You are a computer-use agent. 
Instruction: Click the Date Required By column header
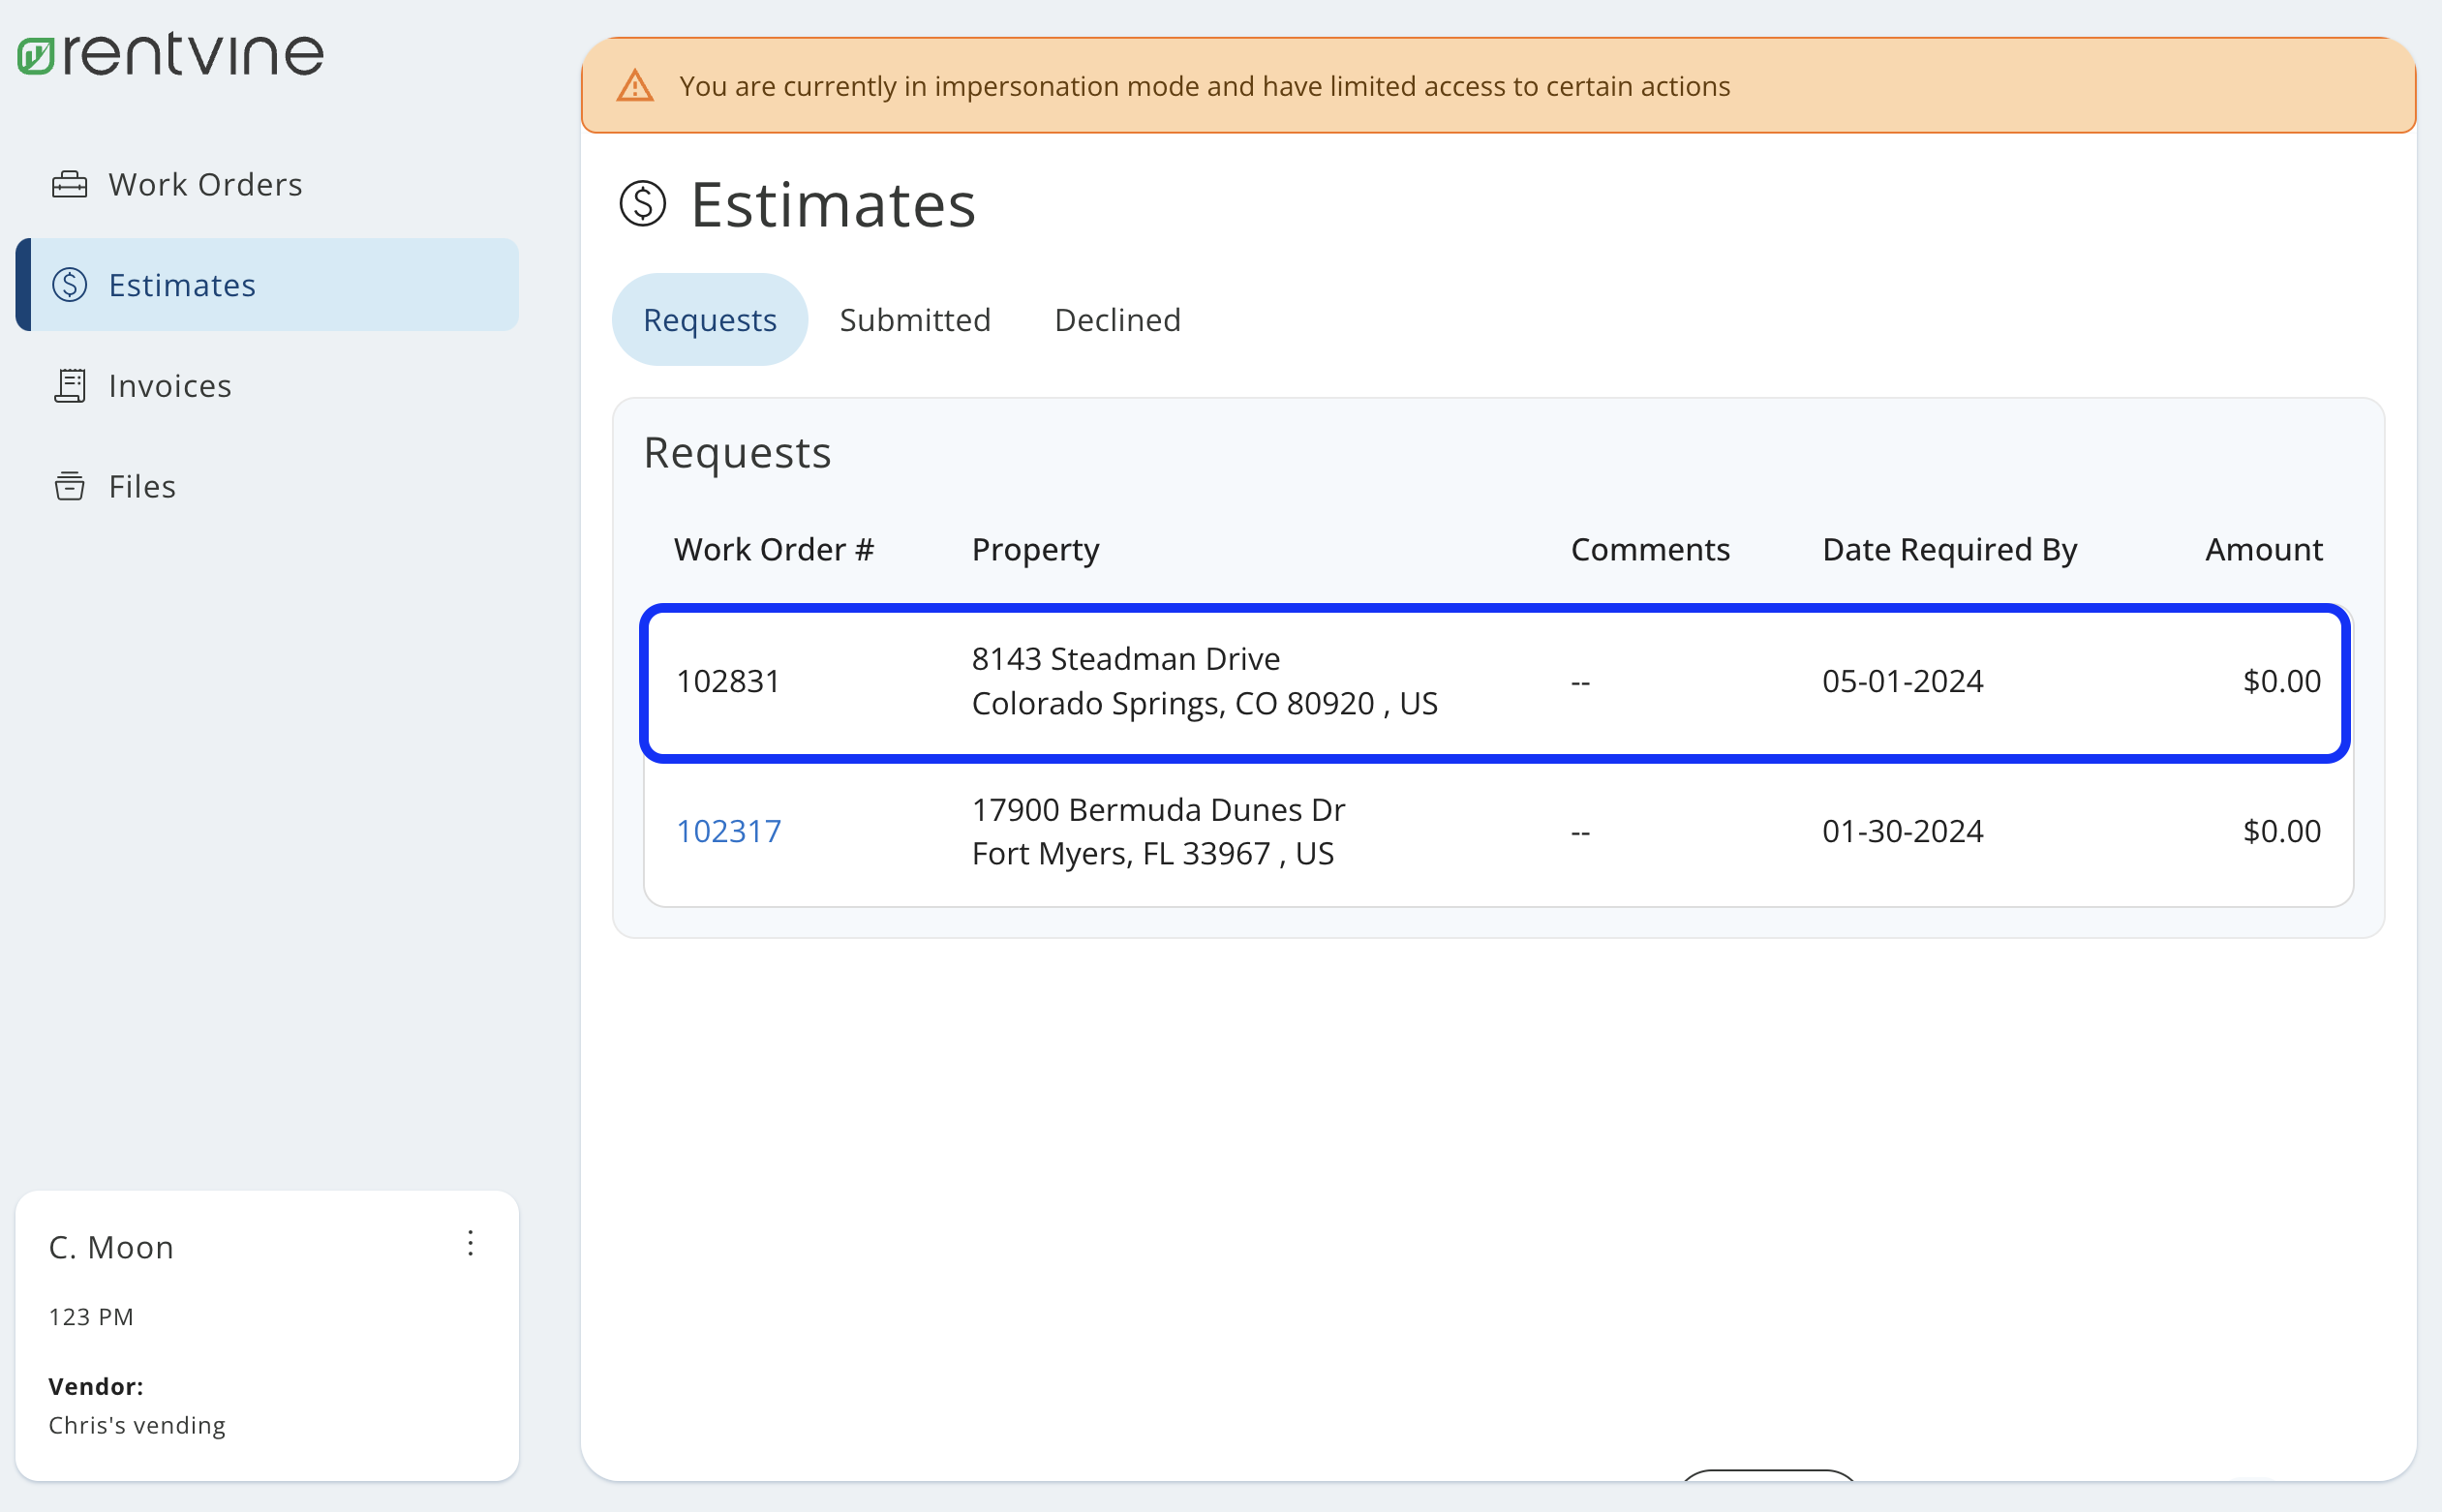(x=1949, y=549)
